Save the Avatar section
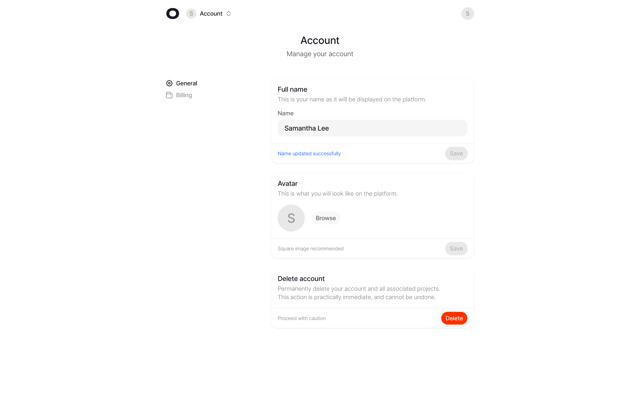This screenshot has width=640, height=401. coord(456,248)
